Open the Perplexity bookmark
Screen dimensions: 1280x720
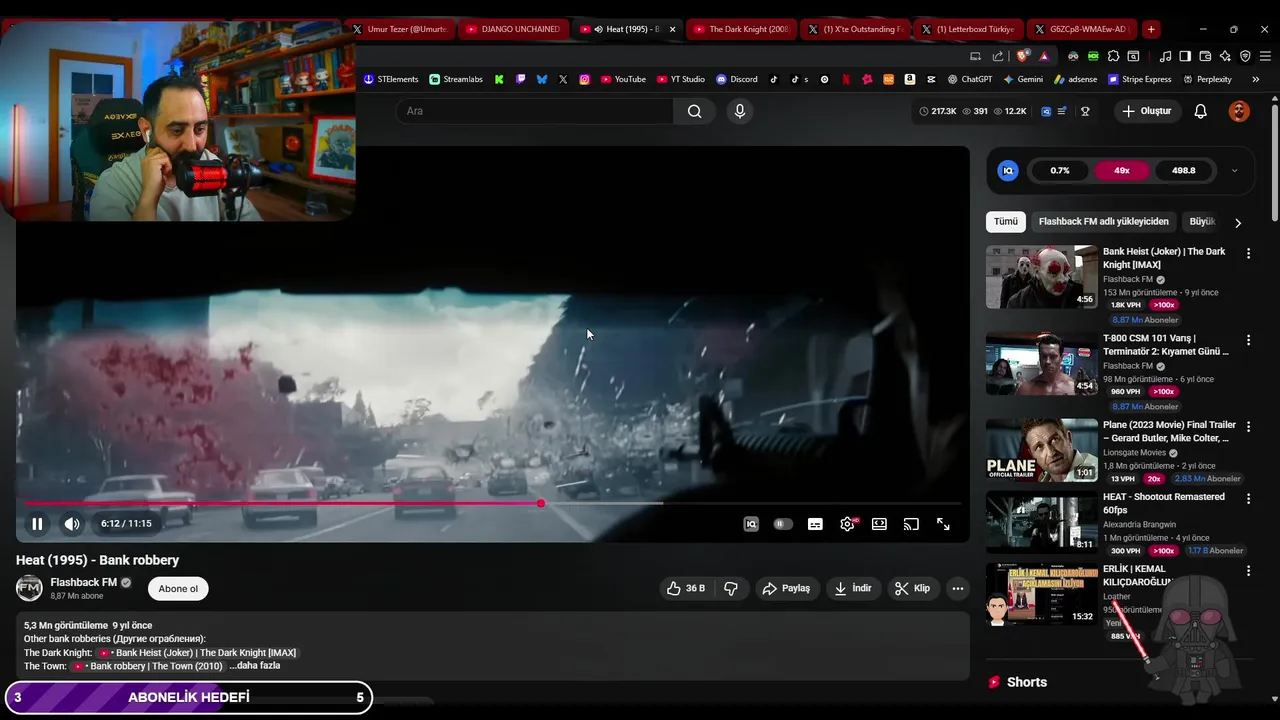pyautogui.click(x=1207, y=79)
